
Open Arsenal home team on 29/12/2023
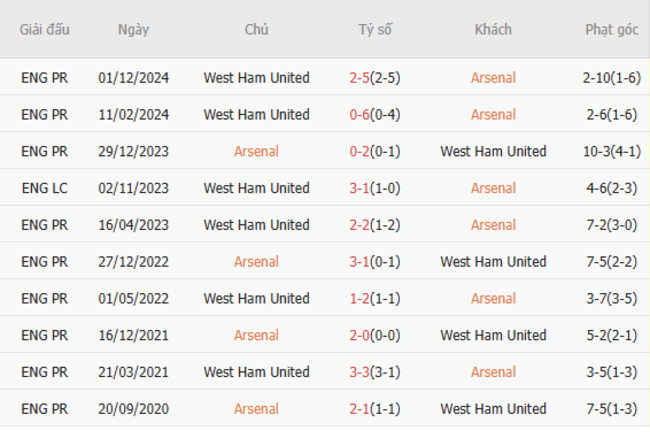[x=256, y=152]
